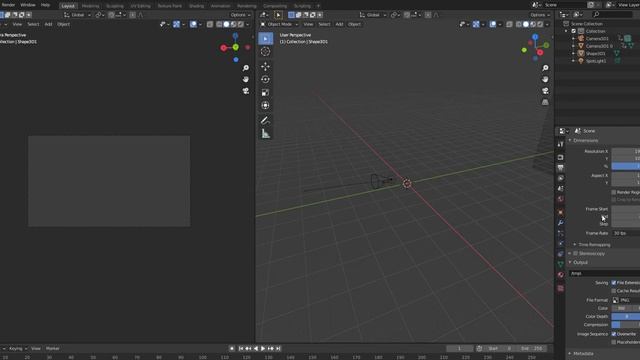Open Output properties tab icon
The image size is (640, 360).
[560, 168]
